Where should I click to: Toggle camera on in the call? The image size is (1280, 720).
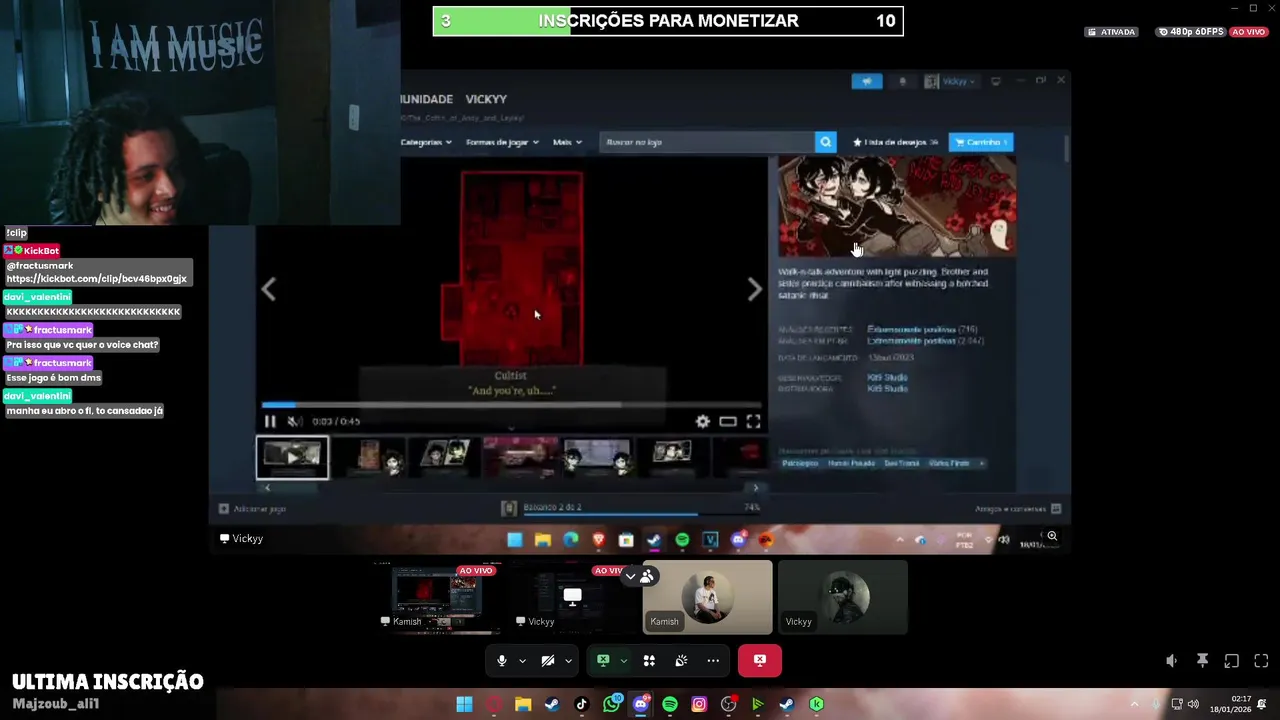[548, 661]
